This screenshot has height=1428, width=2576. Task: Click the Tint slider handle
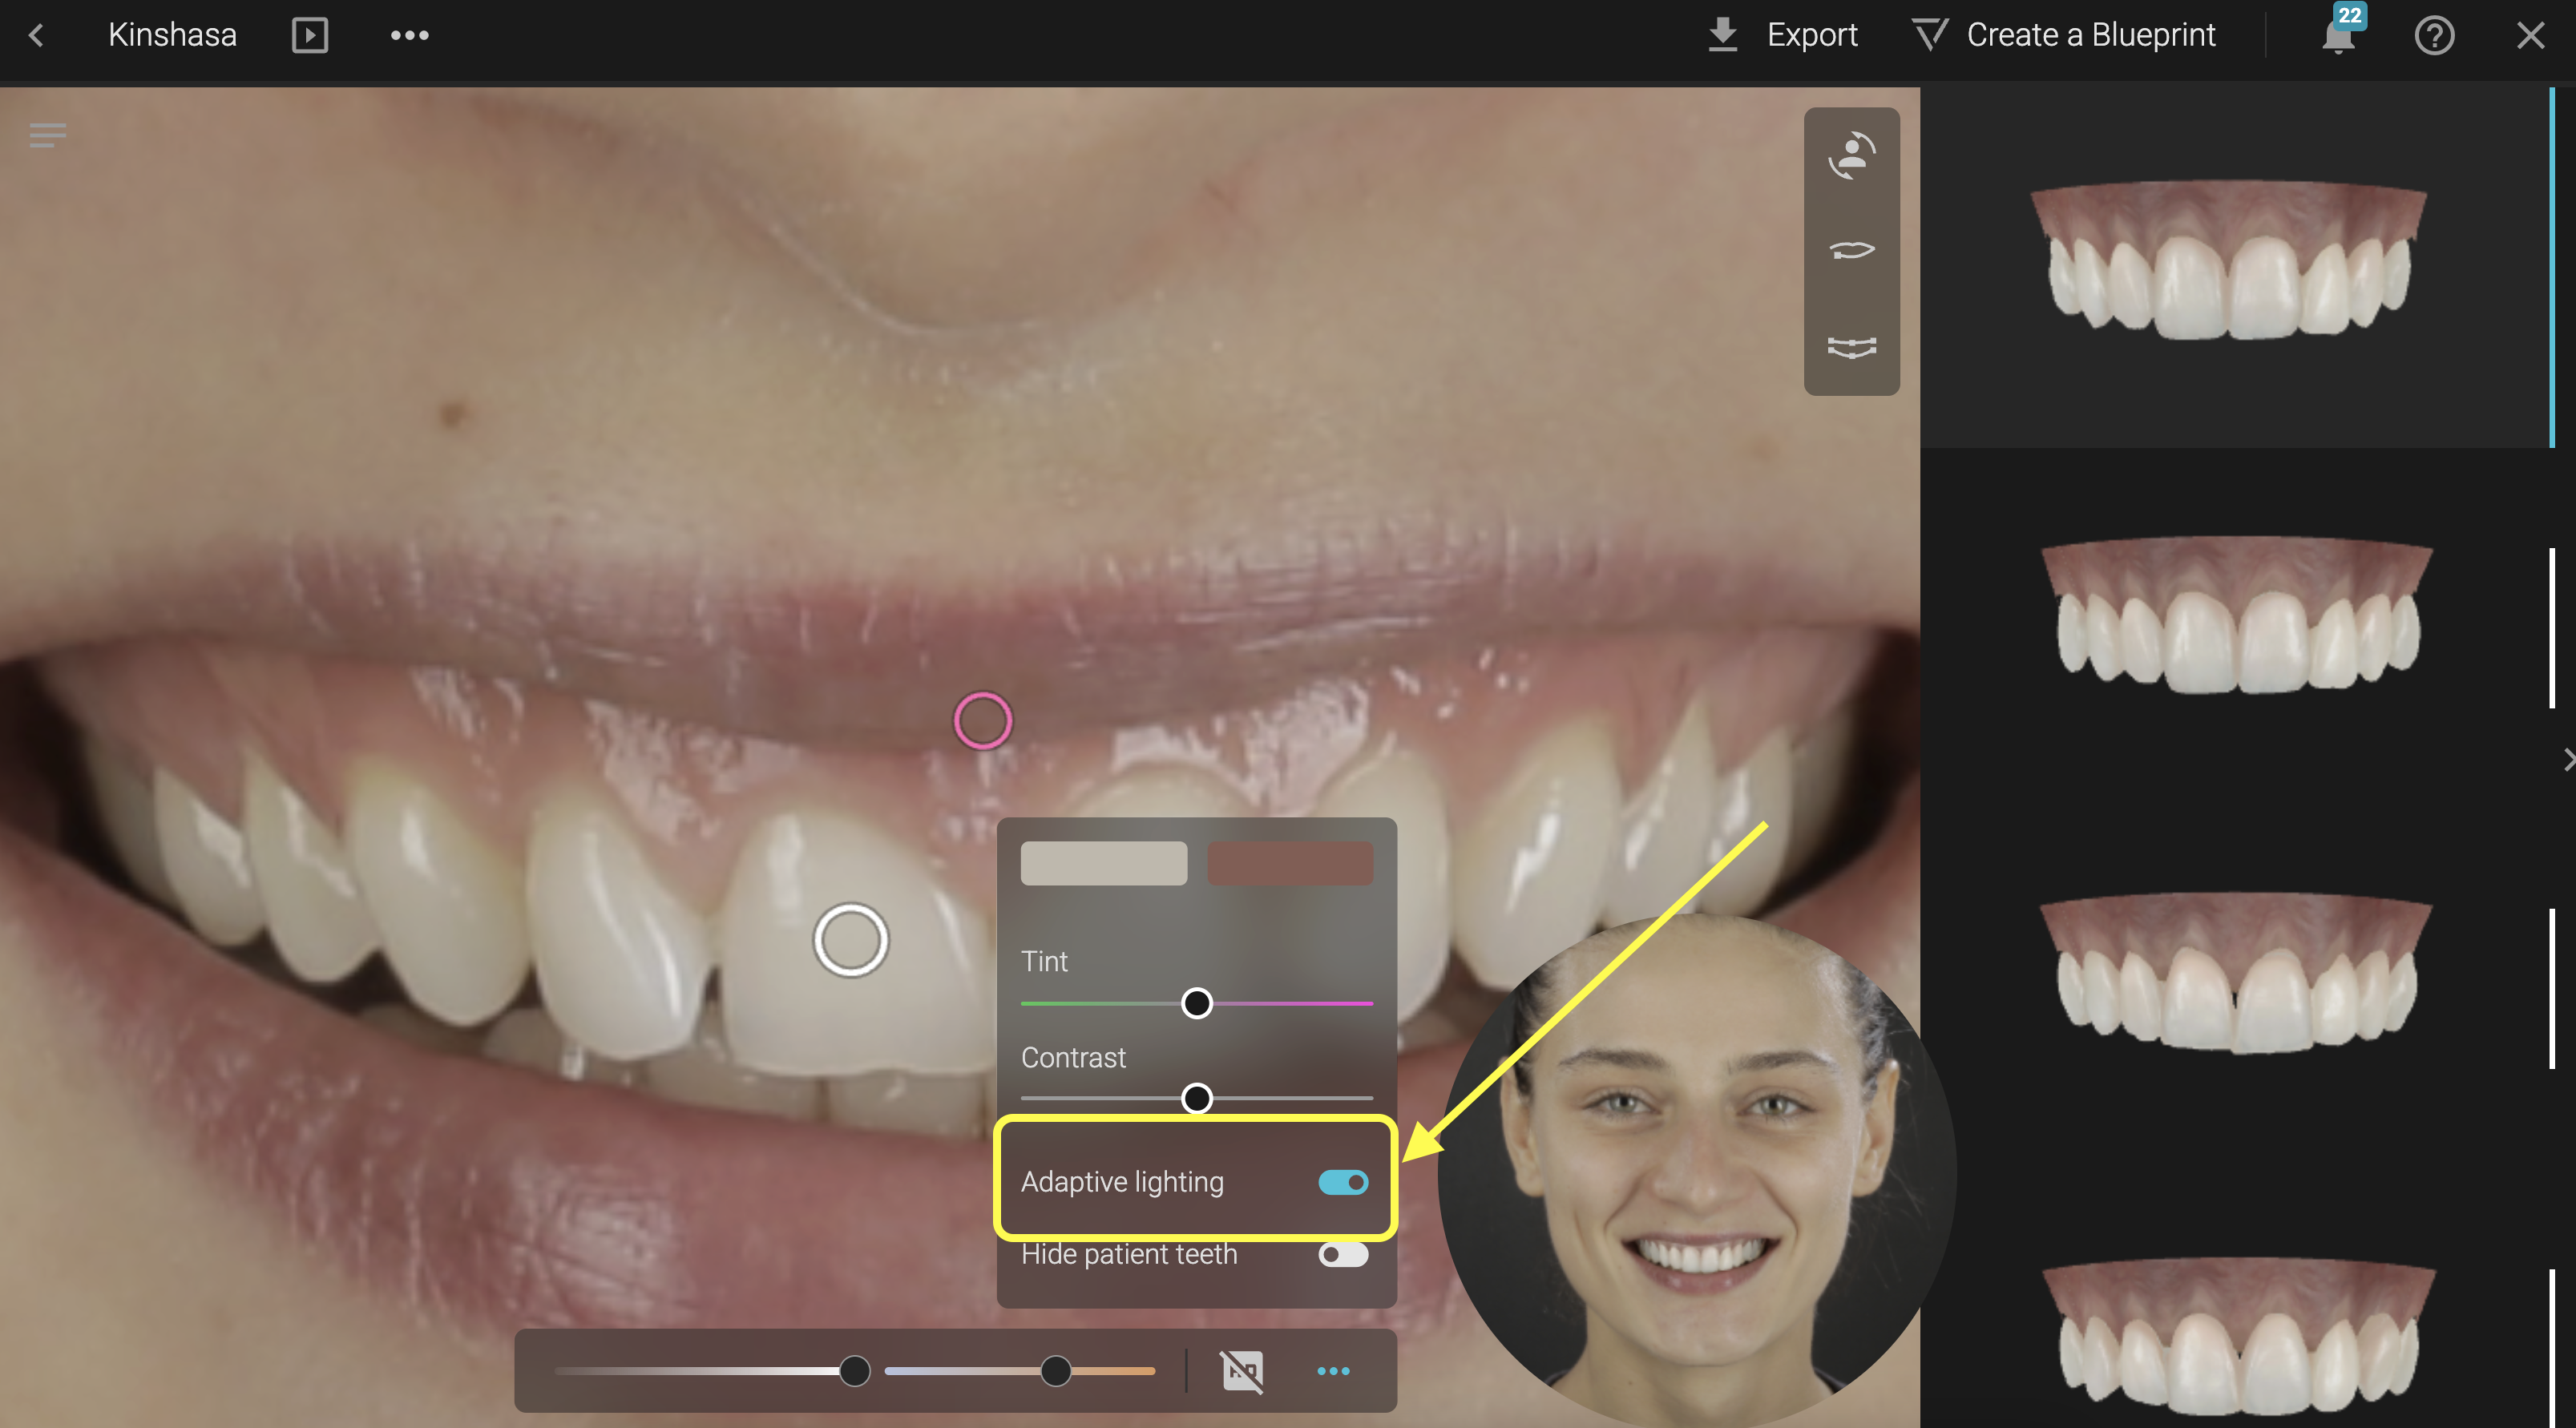(1196, 1003)
